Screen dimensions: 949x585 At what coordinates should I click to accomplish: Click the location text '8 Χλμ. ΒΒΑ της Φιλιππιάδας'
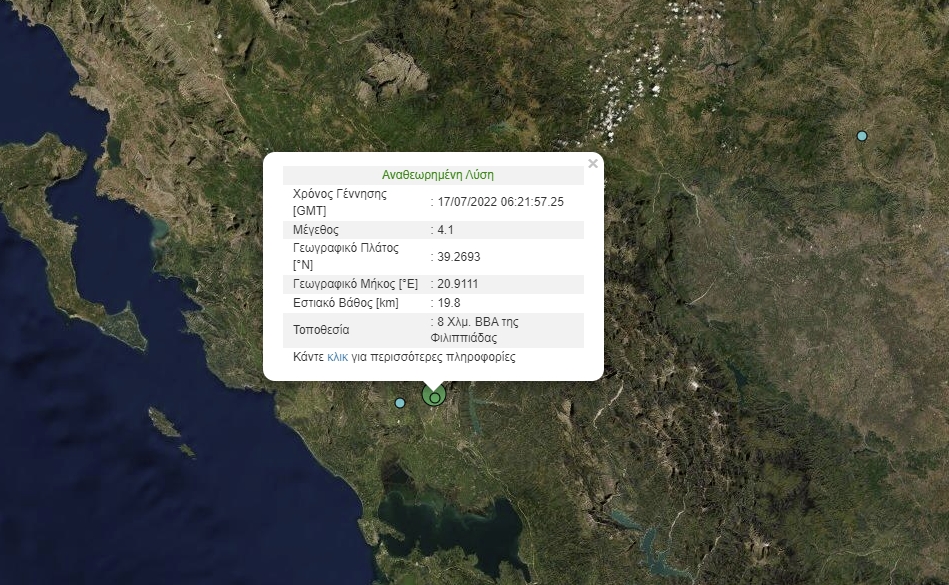click(477, 329)
